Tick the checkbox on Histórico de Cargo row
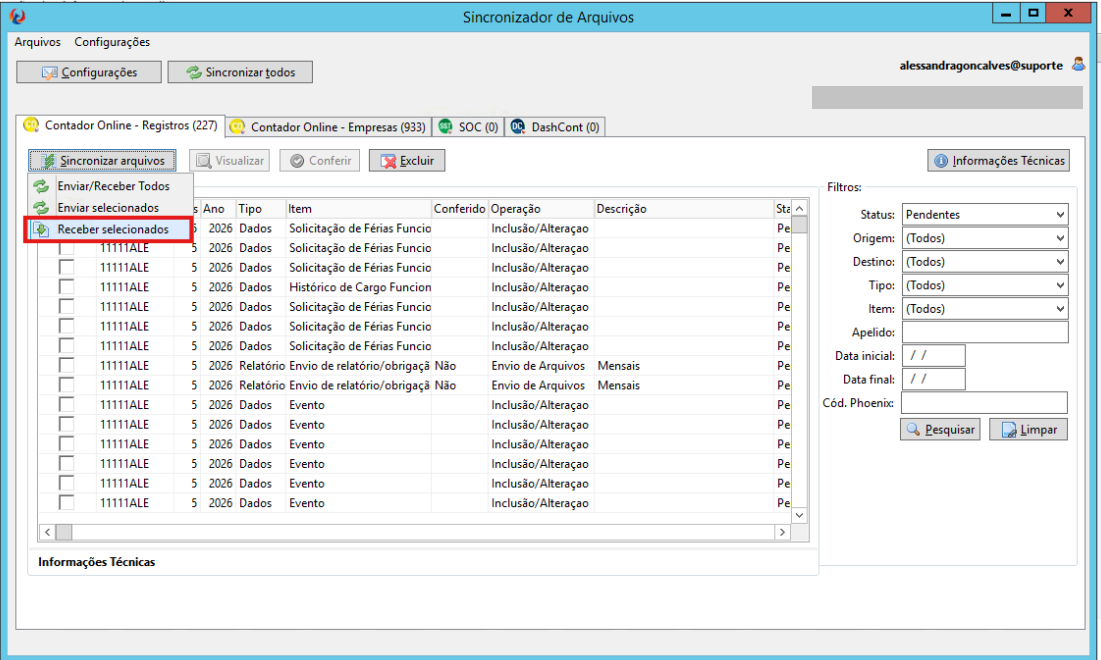The width and height of the screenshot is (1101, 660). point(66,287)
